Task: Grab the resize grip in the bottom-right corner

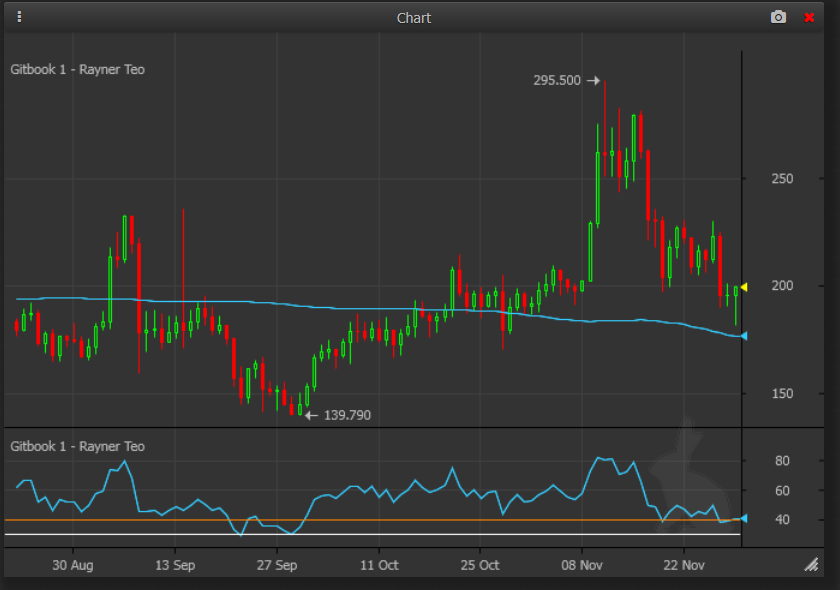Action: coord(811,566)
